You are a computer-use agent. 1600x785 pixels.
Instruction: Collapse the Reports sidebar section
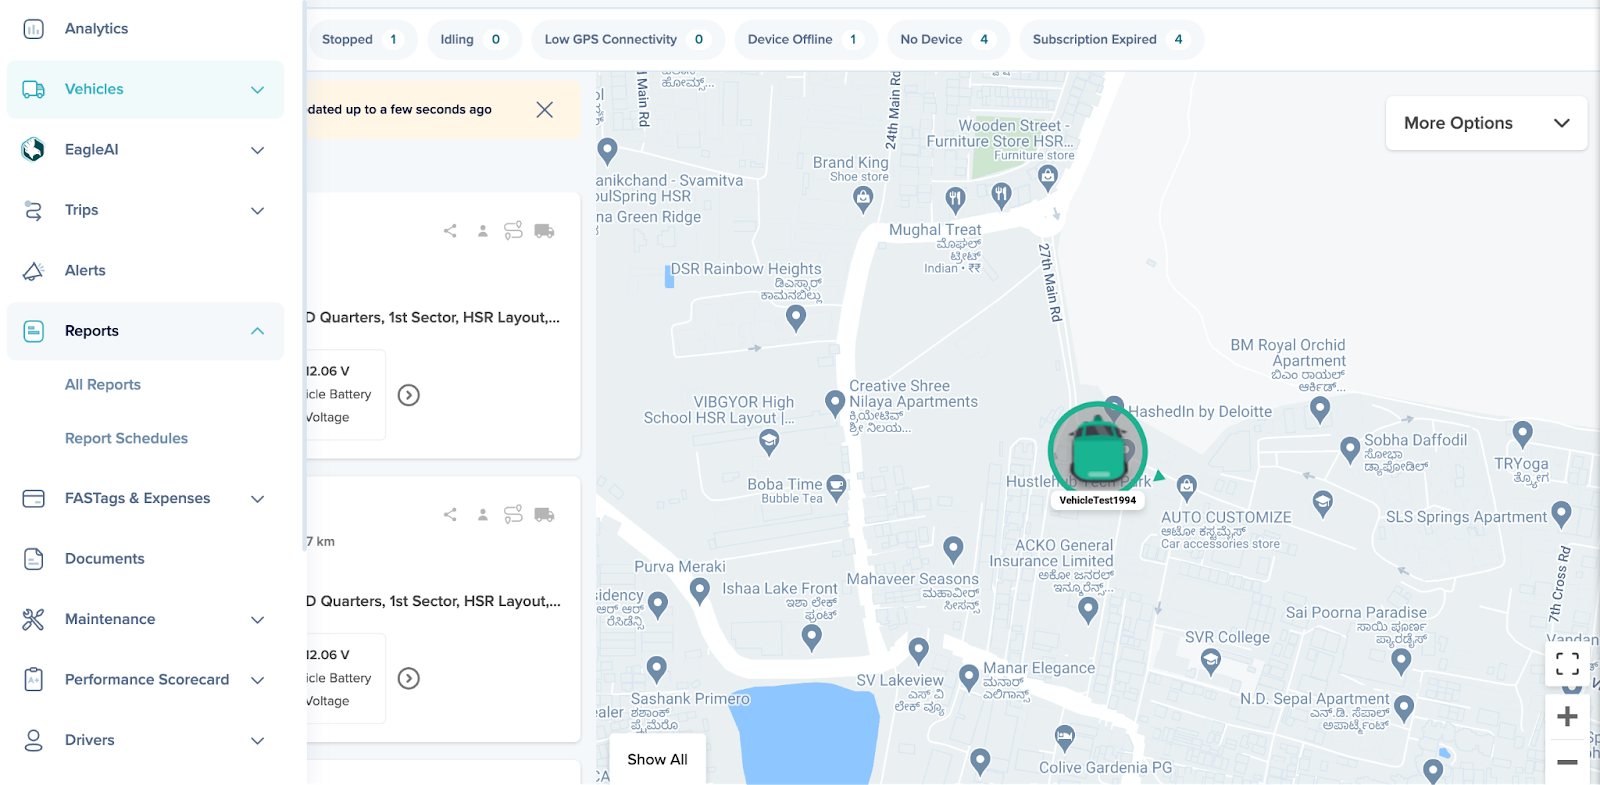[x=257, y=331]
